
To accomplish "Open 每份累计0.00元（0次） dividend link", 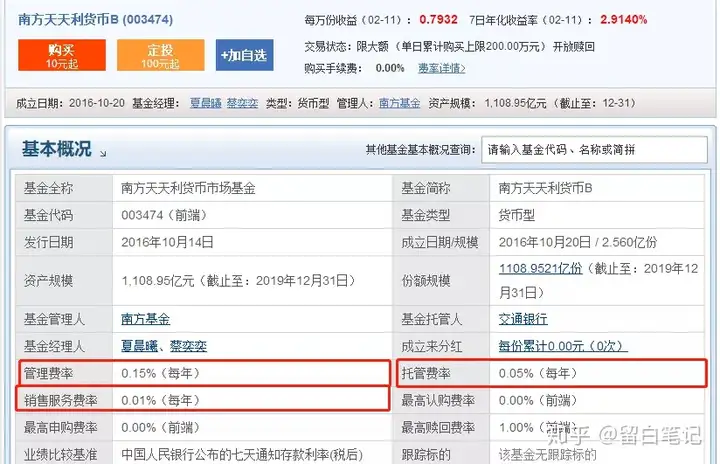I will (563, 346).
